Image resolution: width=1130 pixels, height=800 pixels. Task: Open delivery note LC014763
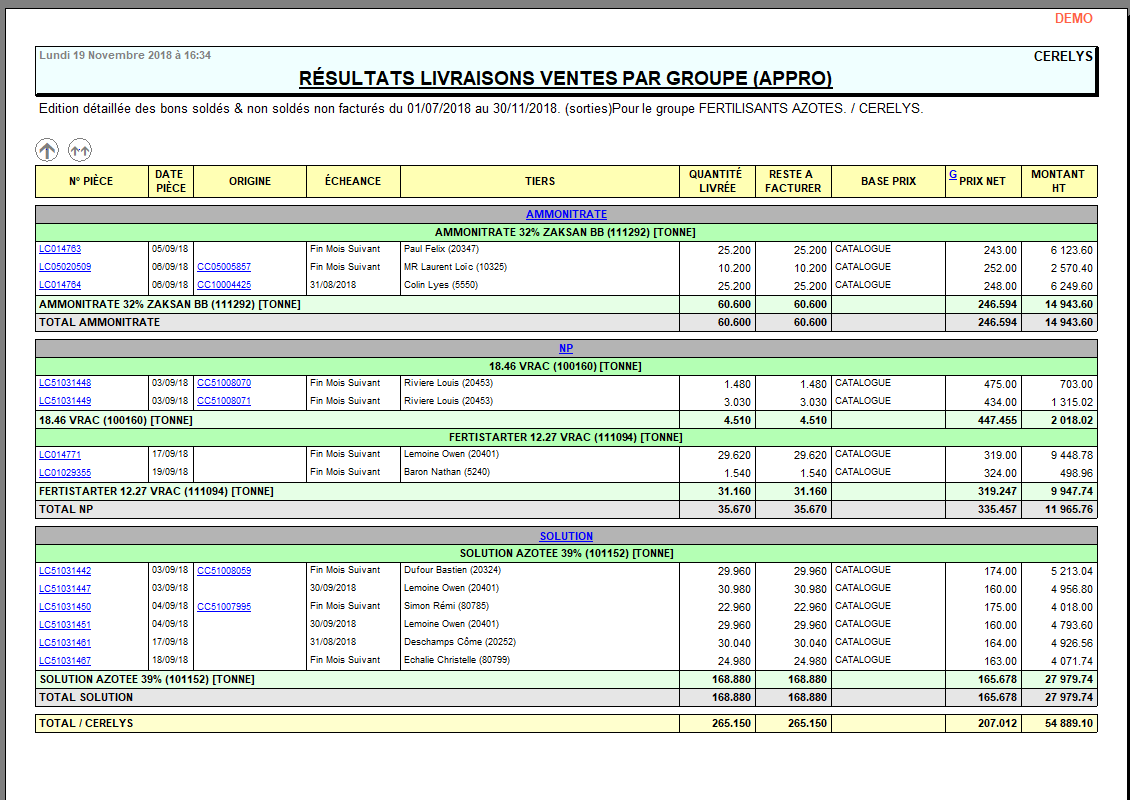point(60,249)
